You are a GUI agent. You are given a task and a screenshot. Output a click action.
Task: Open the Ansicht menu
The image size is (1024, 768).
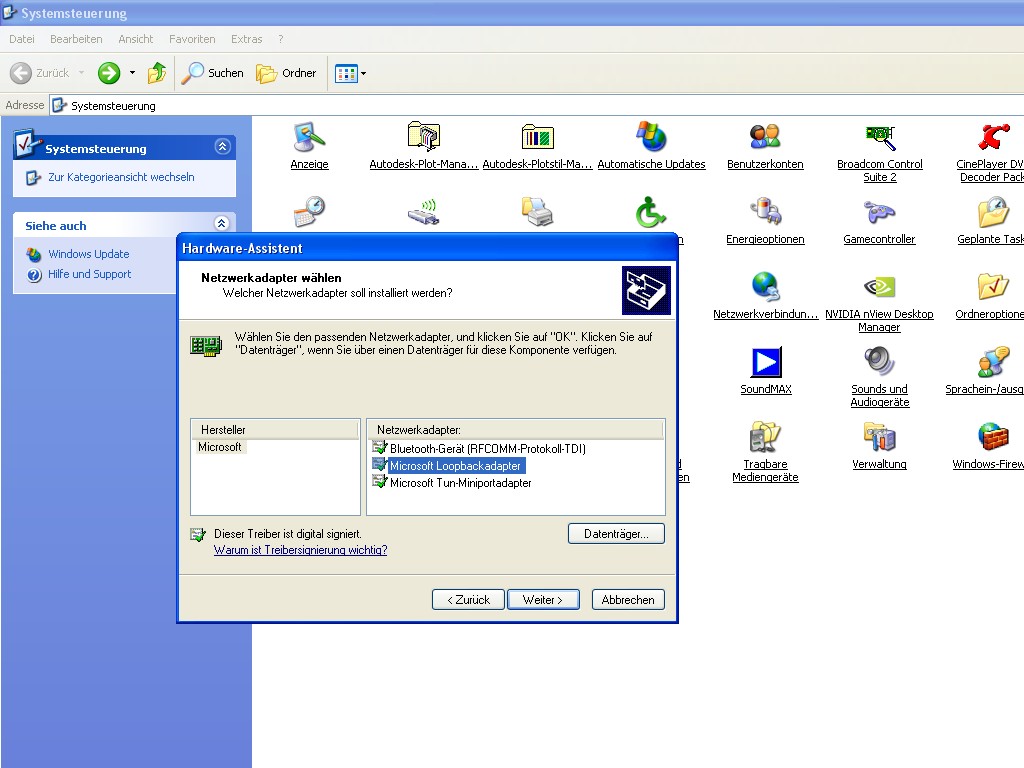point(136,39)
